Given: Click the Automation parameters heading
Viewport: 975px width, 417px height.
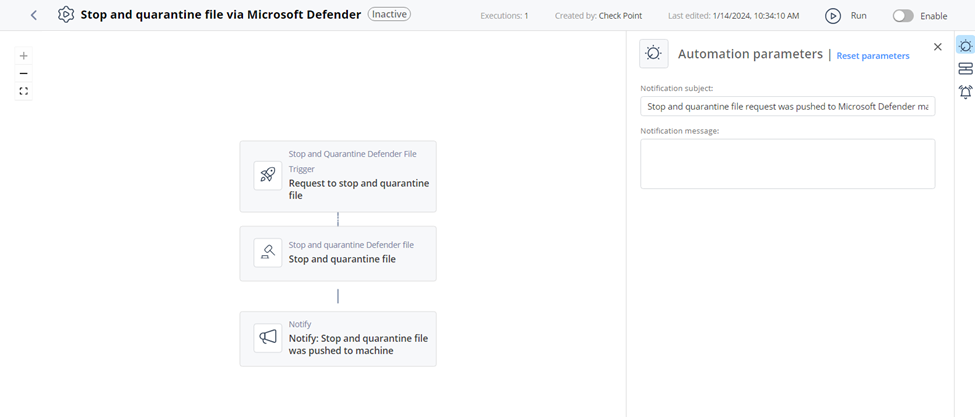Looking at the screenshot, I should pyautogui.click(x=751, y=54).
